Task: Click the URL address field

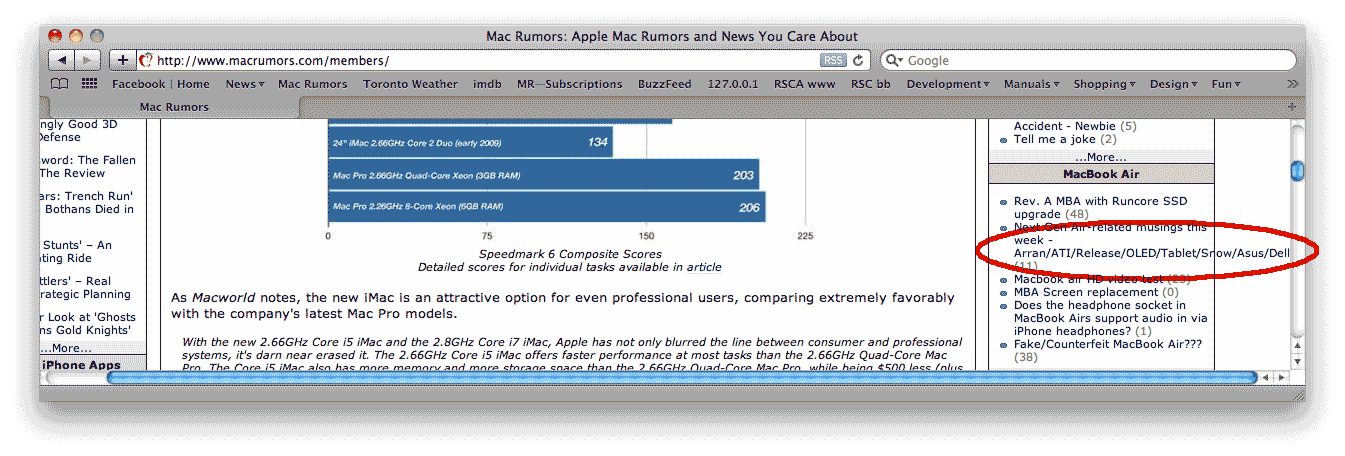Action: coord(485,61)
